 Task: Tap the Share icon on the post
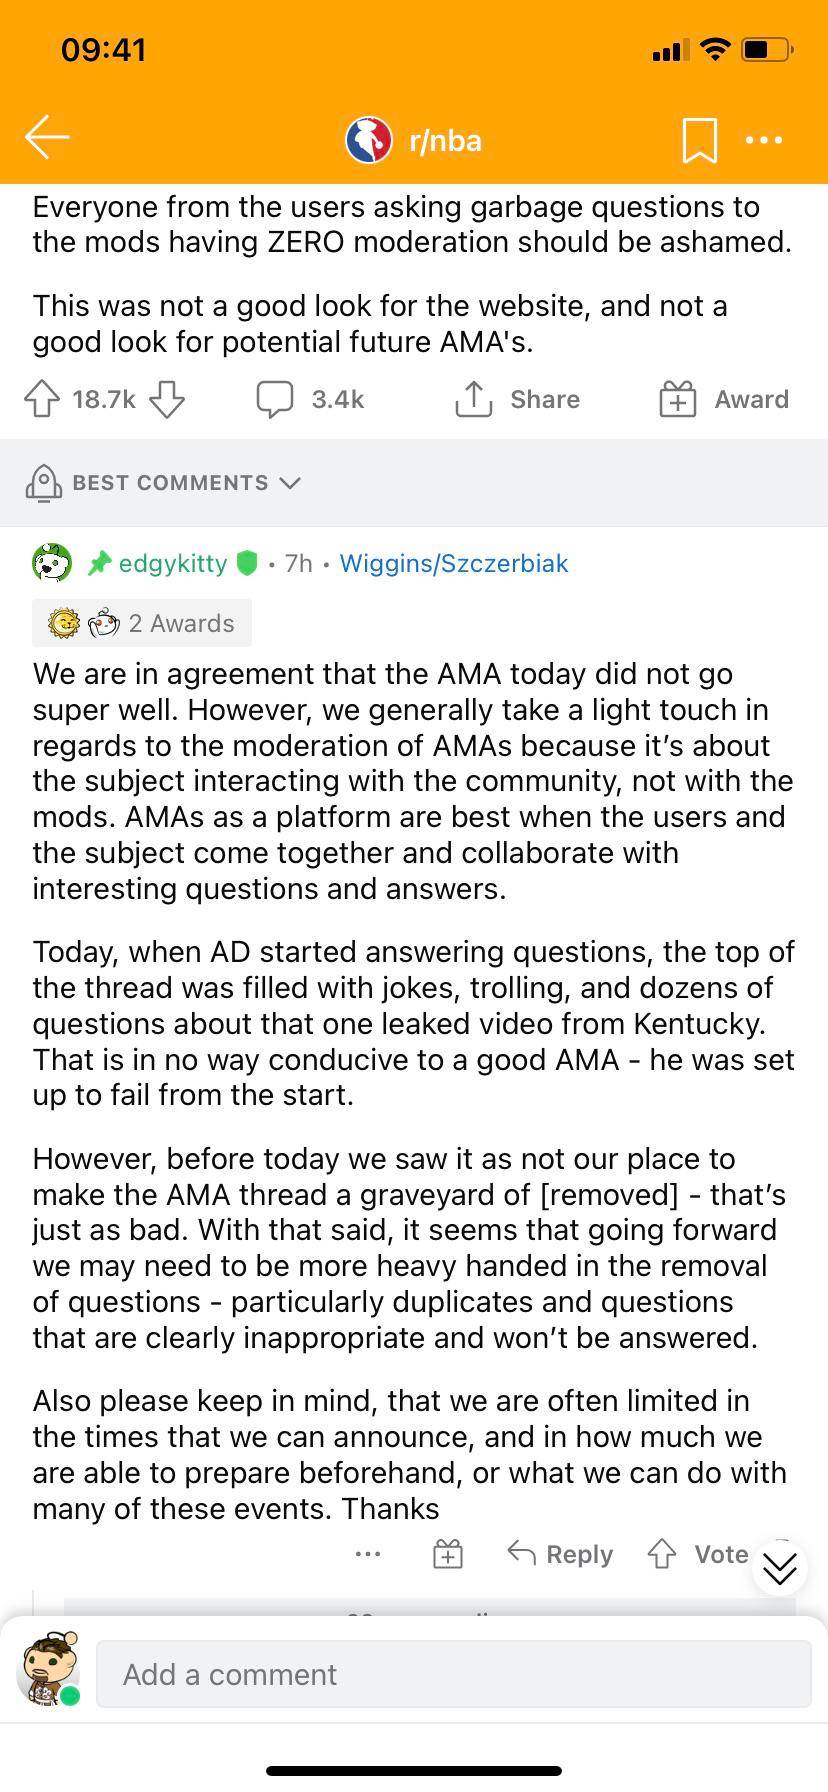coord(474,398)
